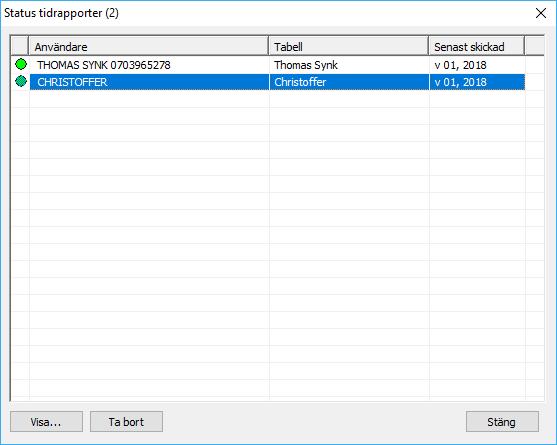Screen dimensions: 557x445
Task: Click the Status tidrapporter (2) title bar
Action: point(249,13)
